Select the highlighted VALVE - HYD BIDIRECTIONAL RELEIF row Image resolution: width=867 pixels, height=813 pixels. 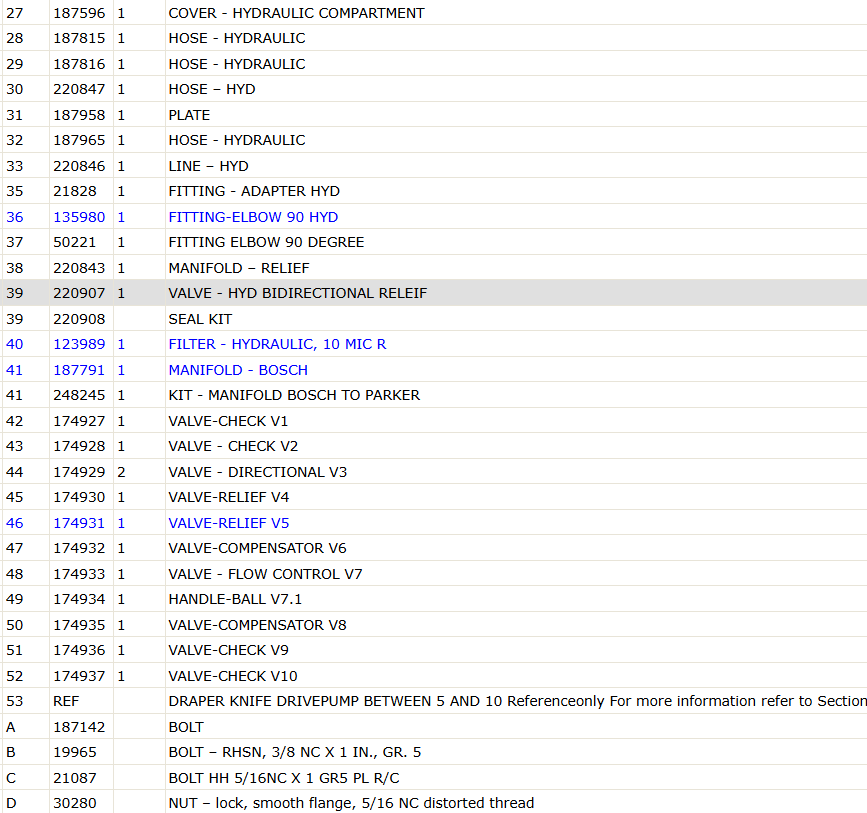point(434,293)
